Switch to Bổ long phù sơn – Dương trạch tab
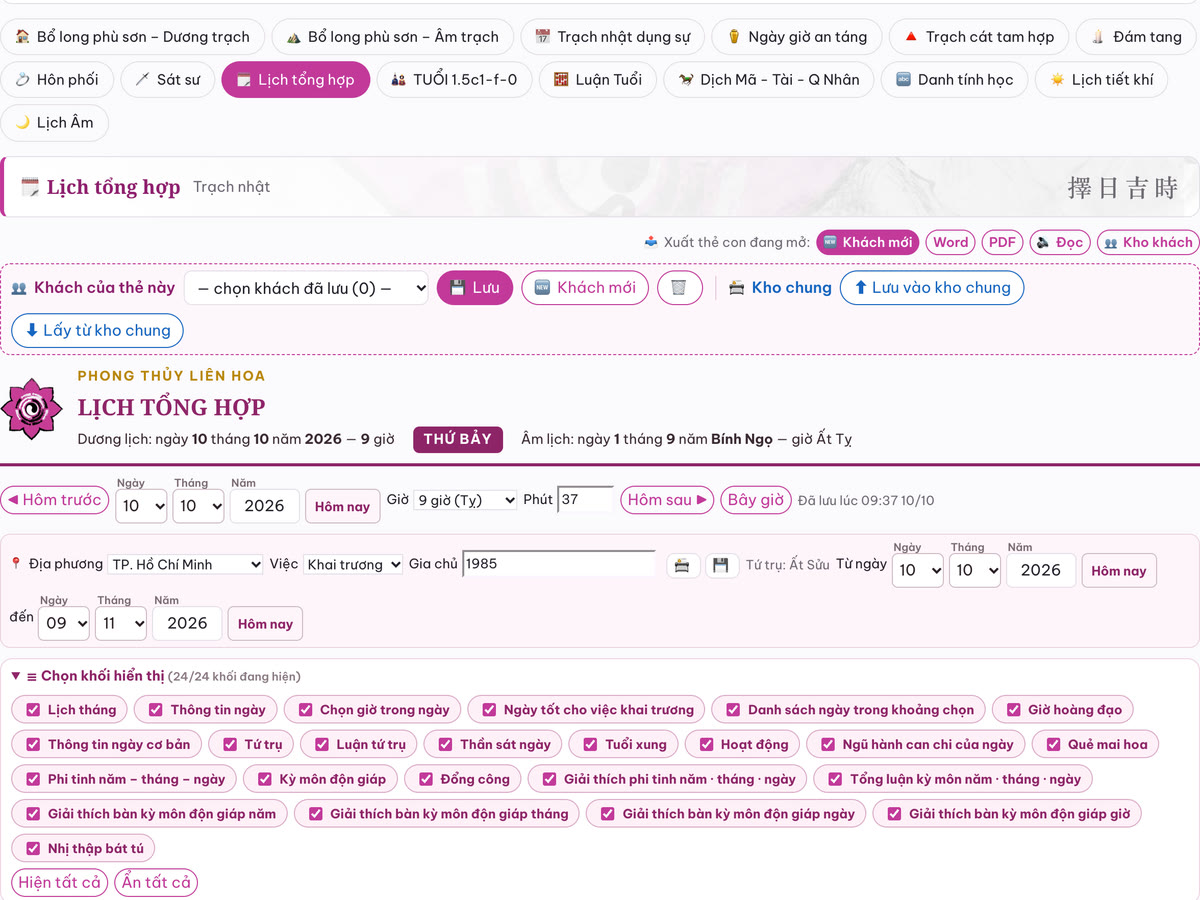Image resolution: width=1200 pixels, height=900 pixels. (133, 37)
